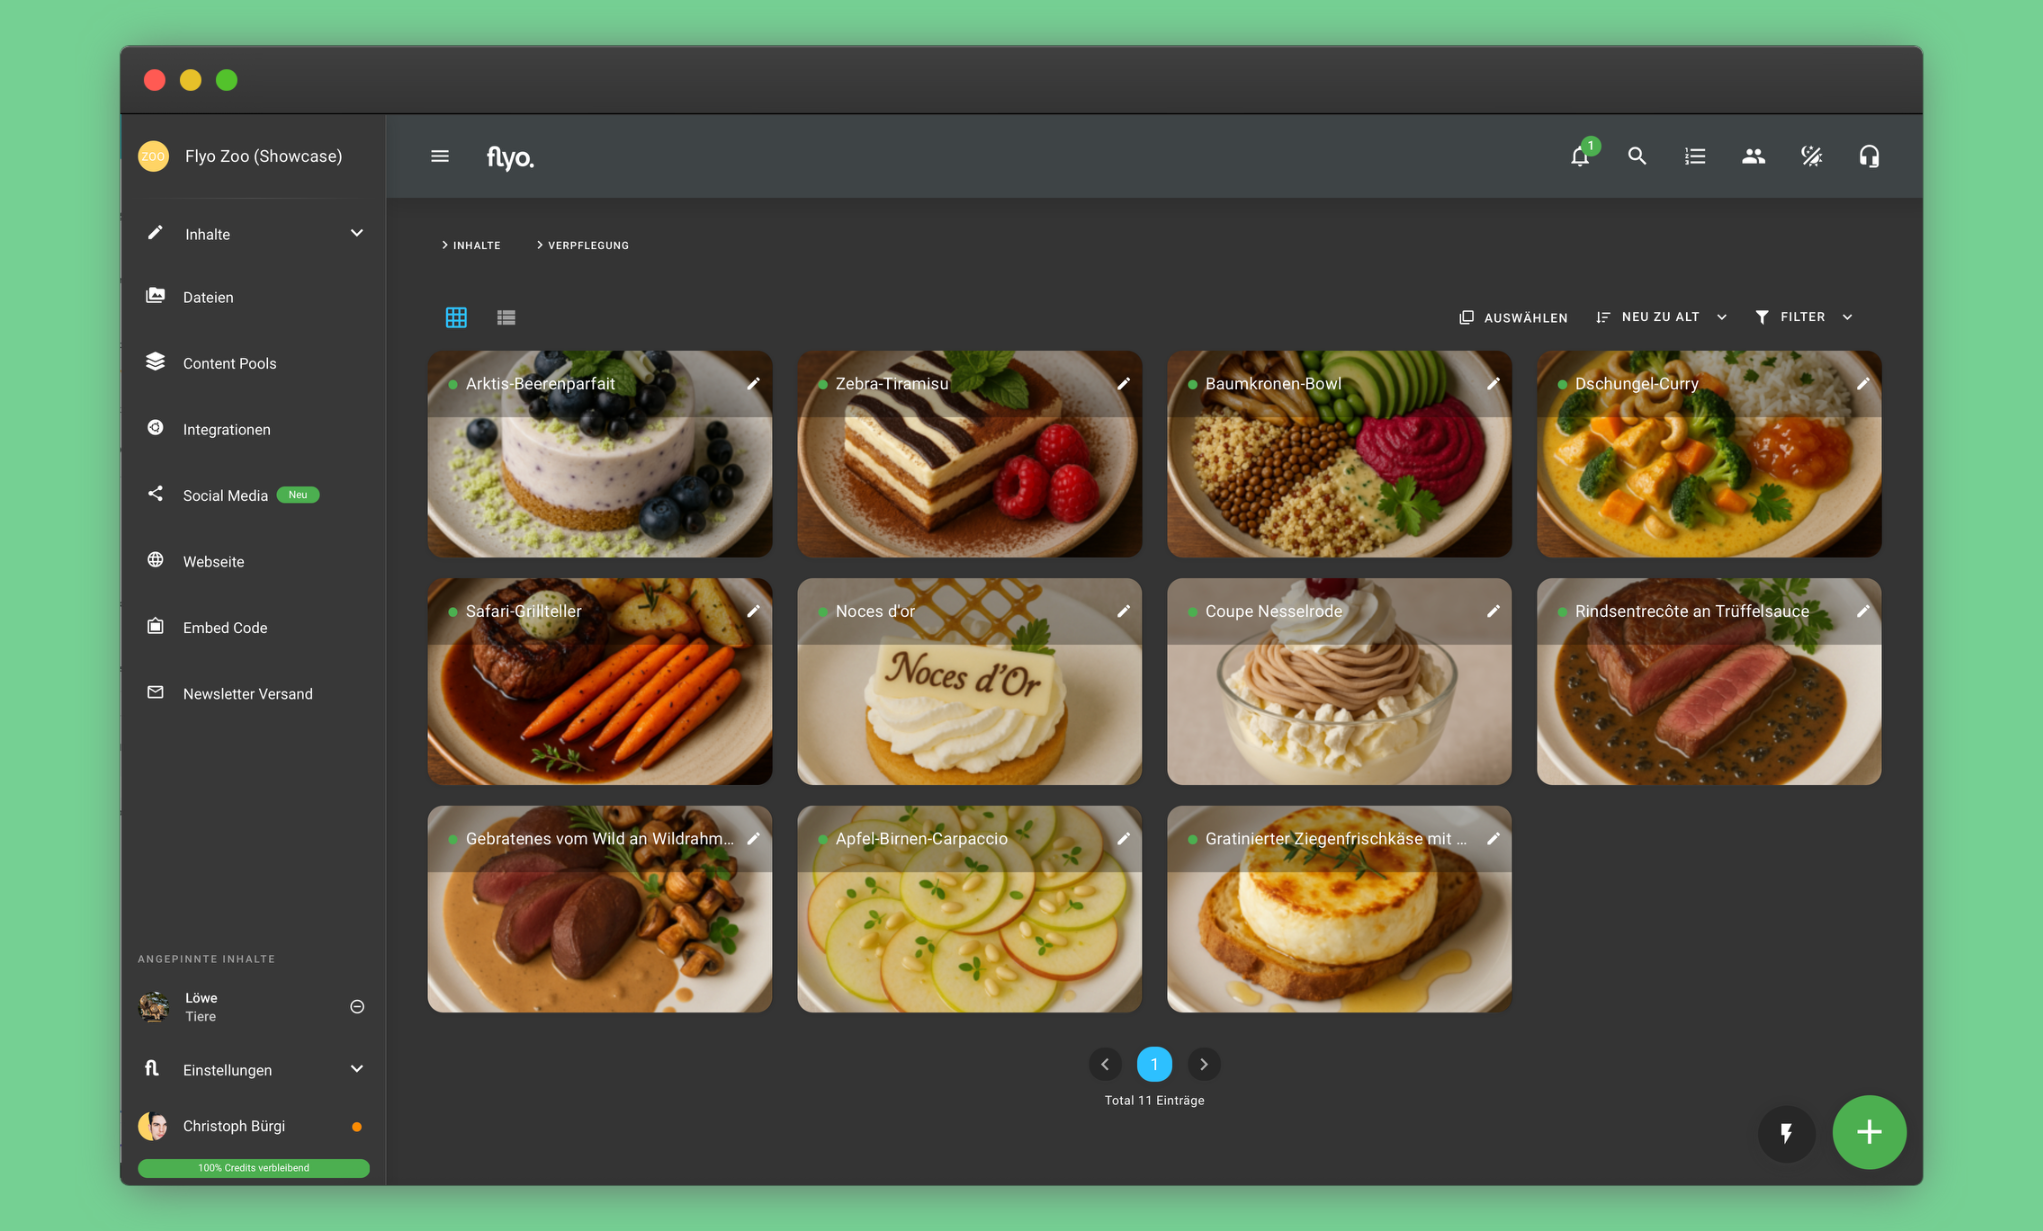This screenshot has width=2043, height=1231.
Task: Click the Auswählen button
Action: click(1513, 317)
